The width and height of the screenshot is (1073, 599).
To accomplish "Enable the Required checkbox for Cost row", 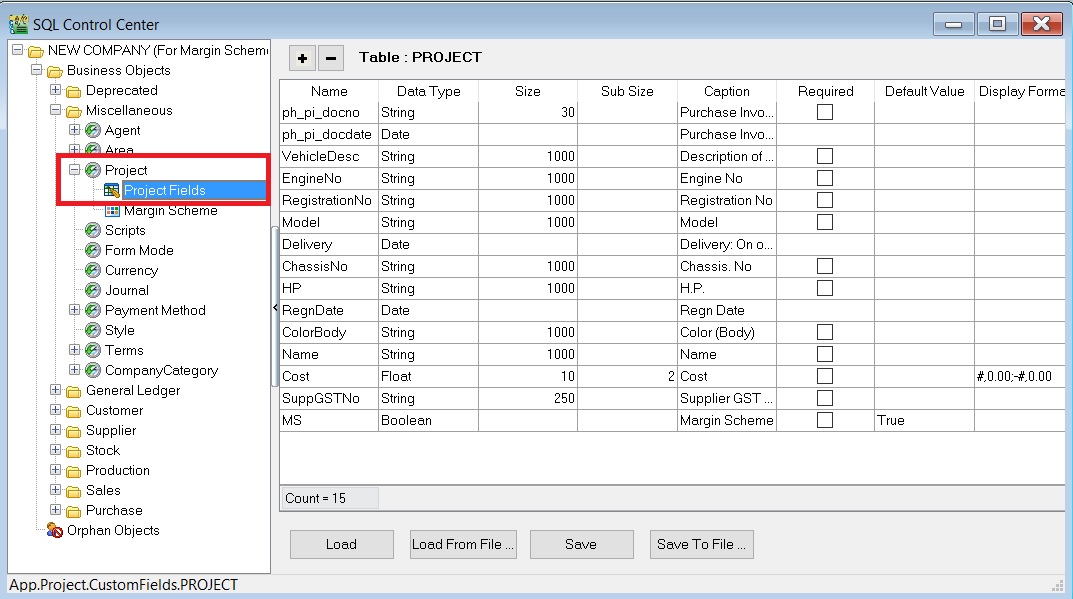I will click(825, 376).
